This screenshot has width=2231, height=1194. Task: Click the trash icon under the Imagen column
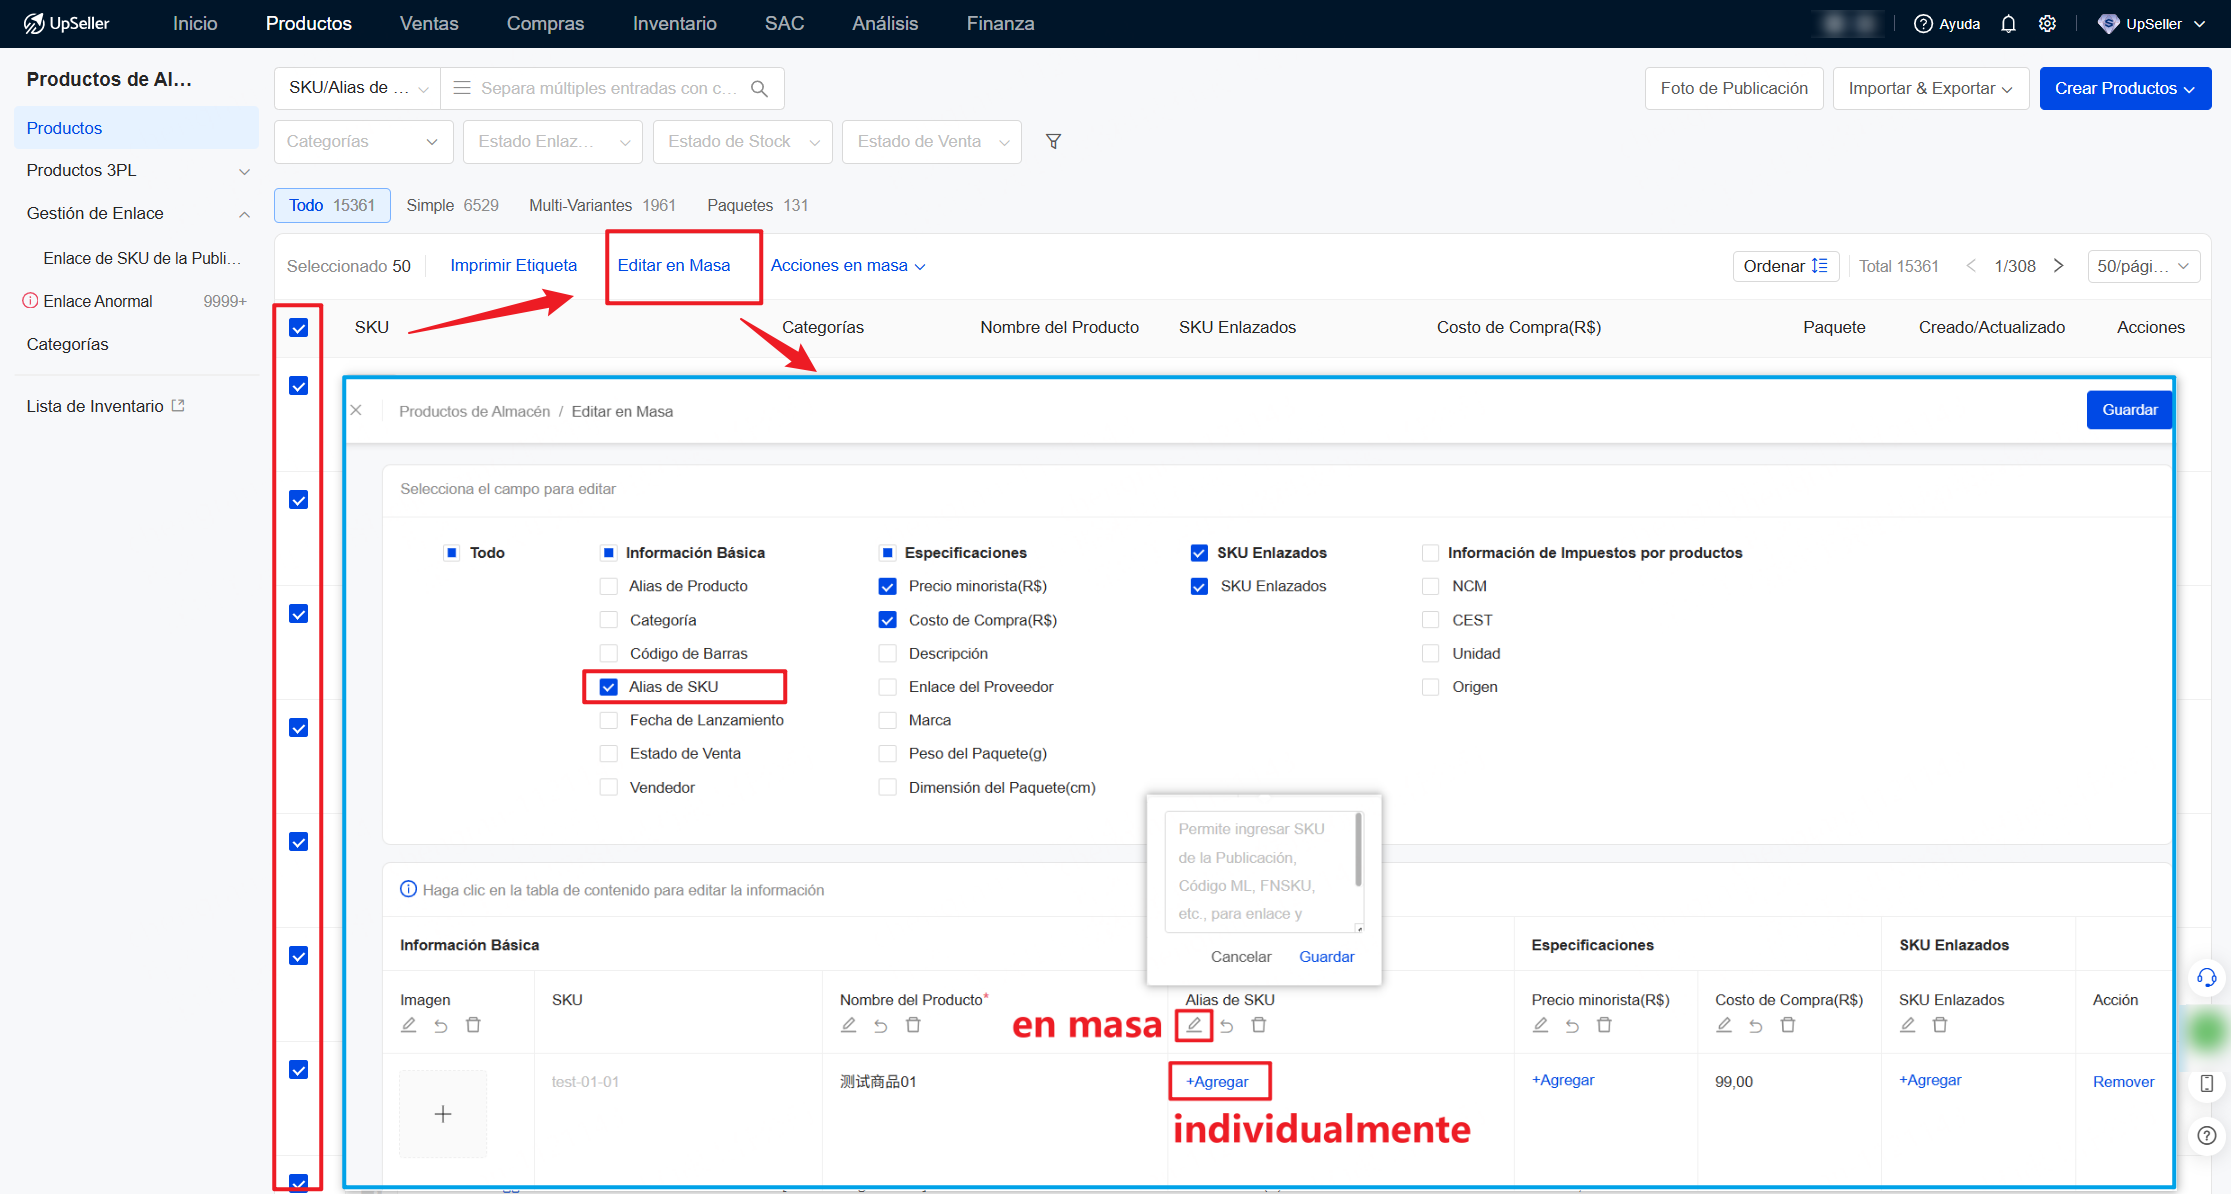(x=473, y=1025)
